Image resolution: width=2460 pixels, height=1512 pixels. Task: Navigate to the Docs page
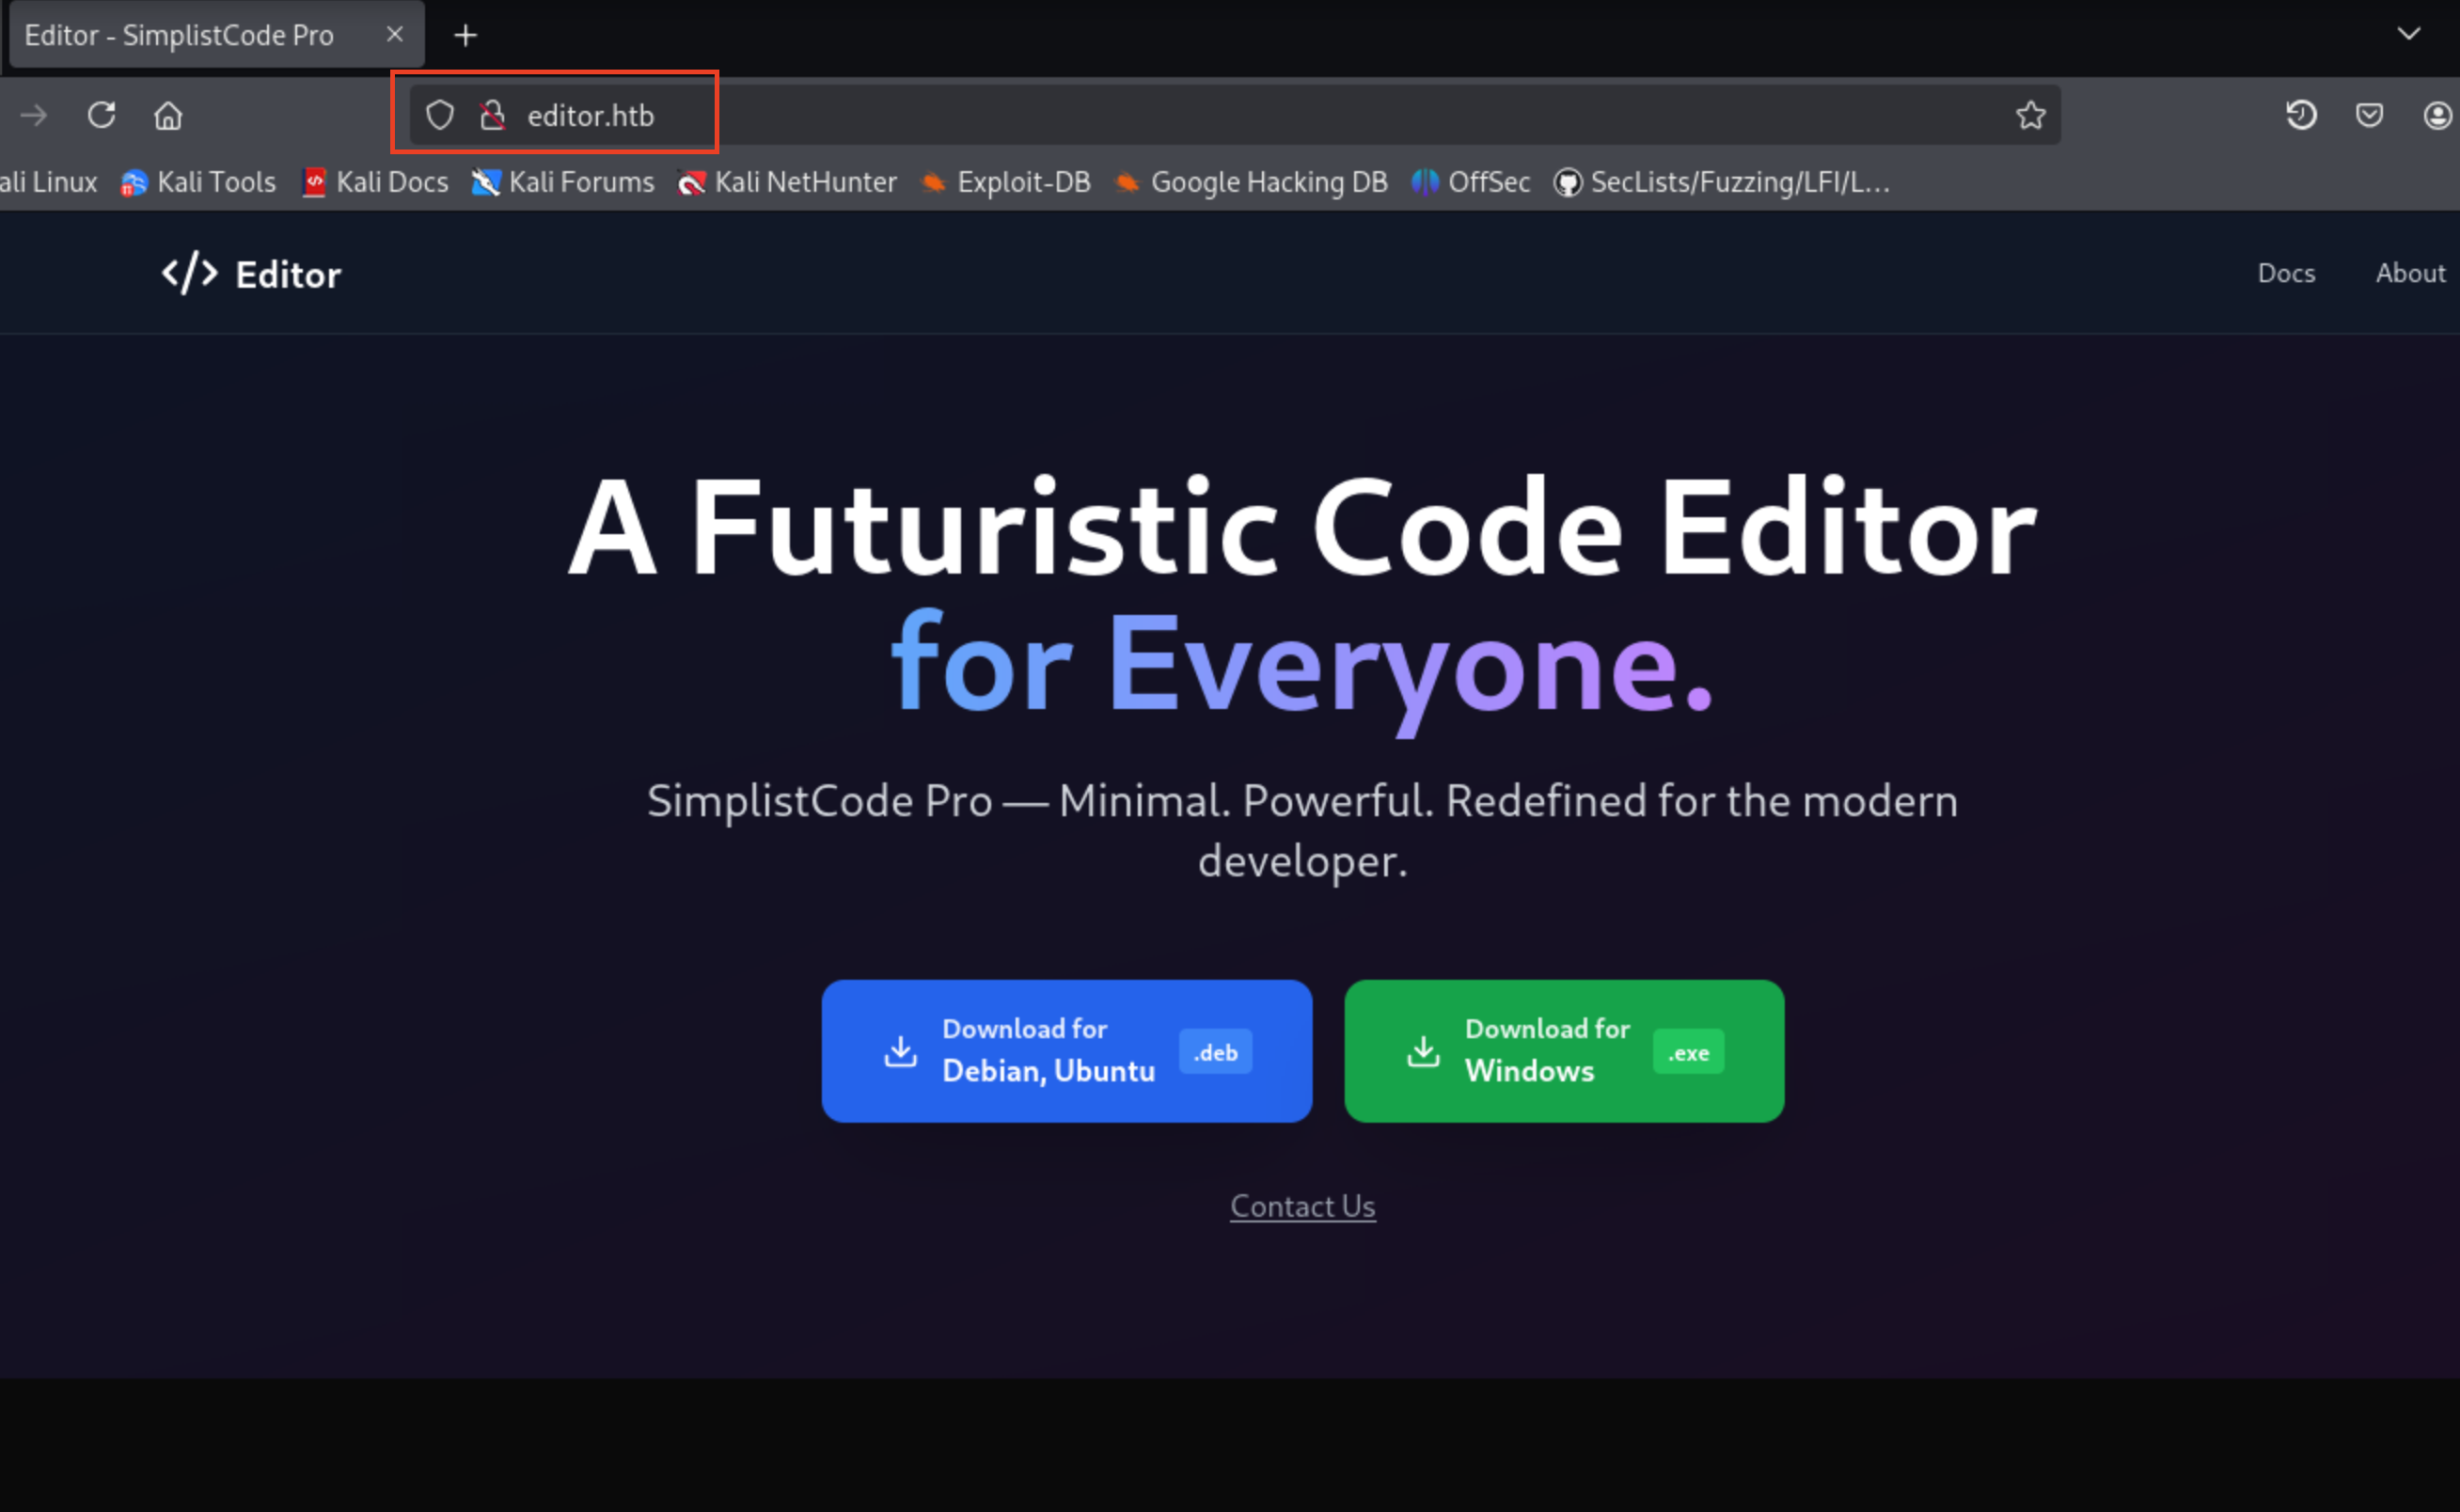[2287, 273]
